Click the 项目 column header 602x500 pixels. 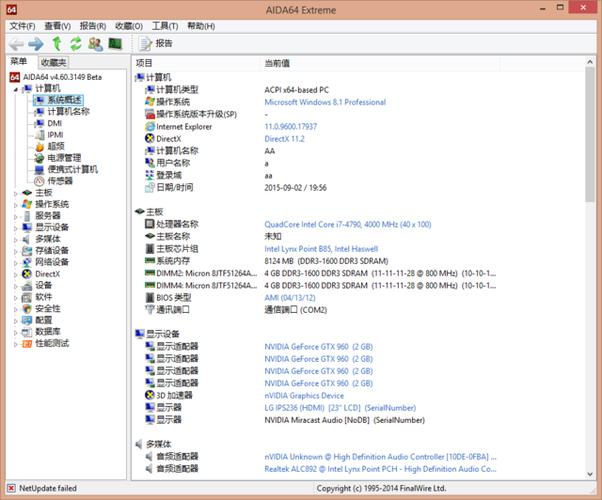[144, 63]
